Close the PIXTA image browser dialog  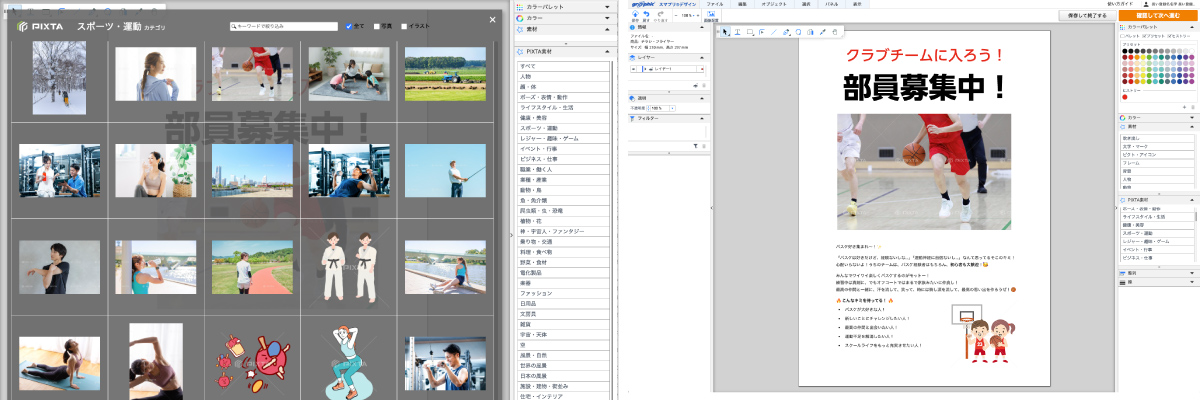[x=492, y=20]
